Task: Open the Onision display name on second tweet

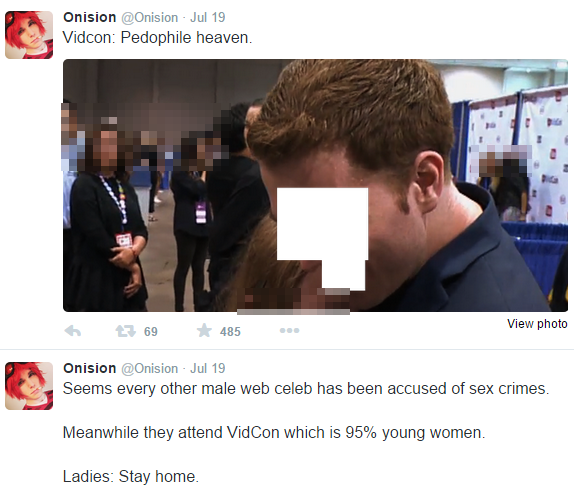Action: pyautogui.click(x=89, y=368)
